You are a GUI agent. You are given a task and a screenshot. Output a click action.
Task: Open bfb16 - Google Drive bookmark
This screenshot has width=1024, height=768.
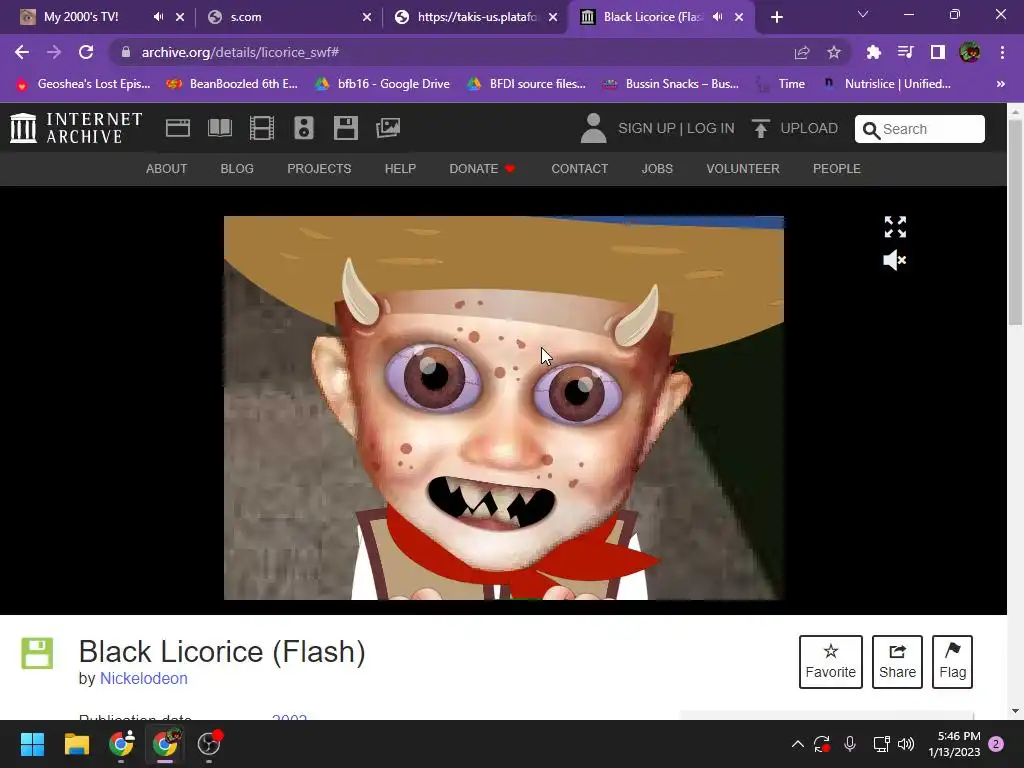(x=383, y=84)
